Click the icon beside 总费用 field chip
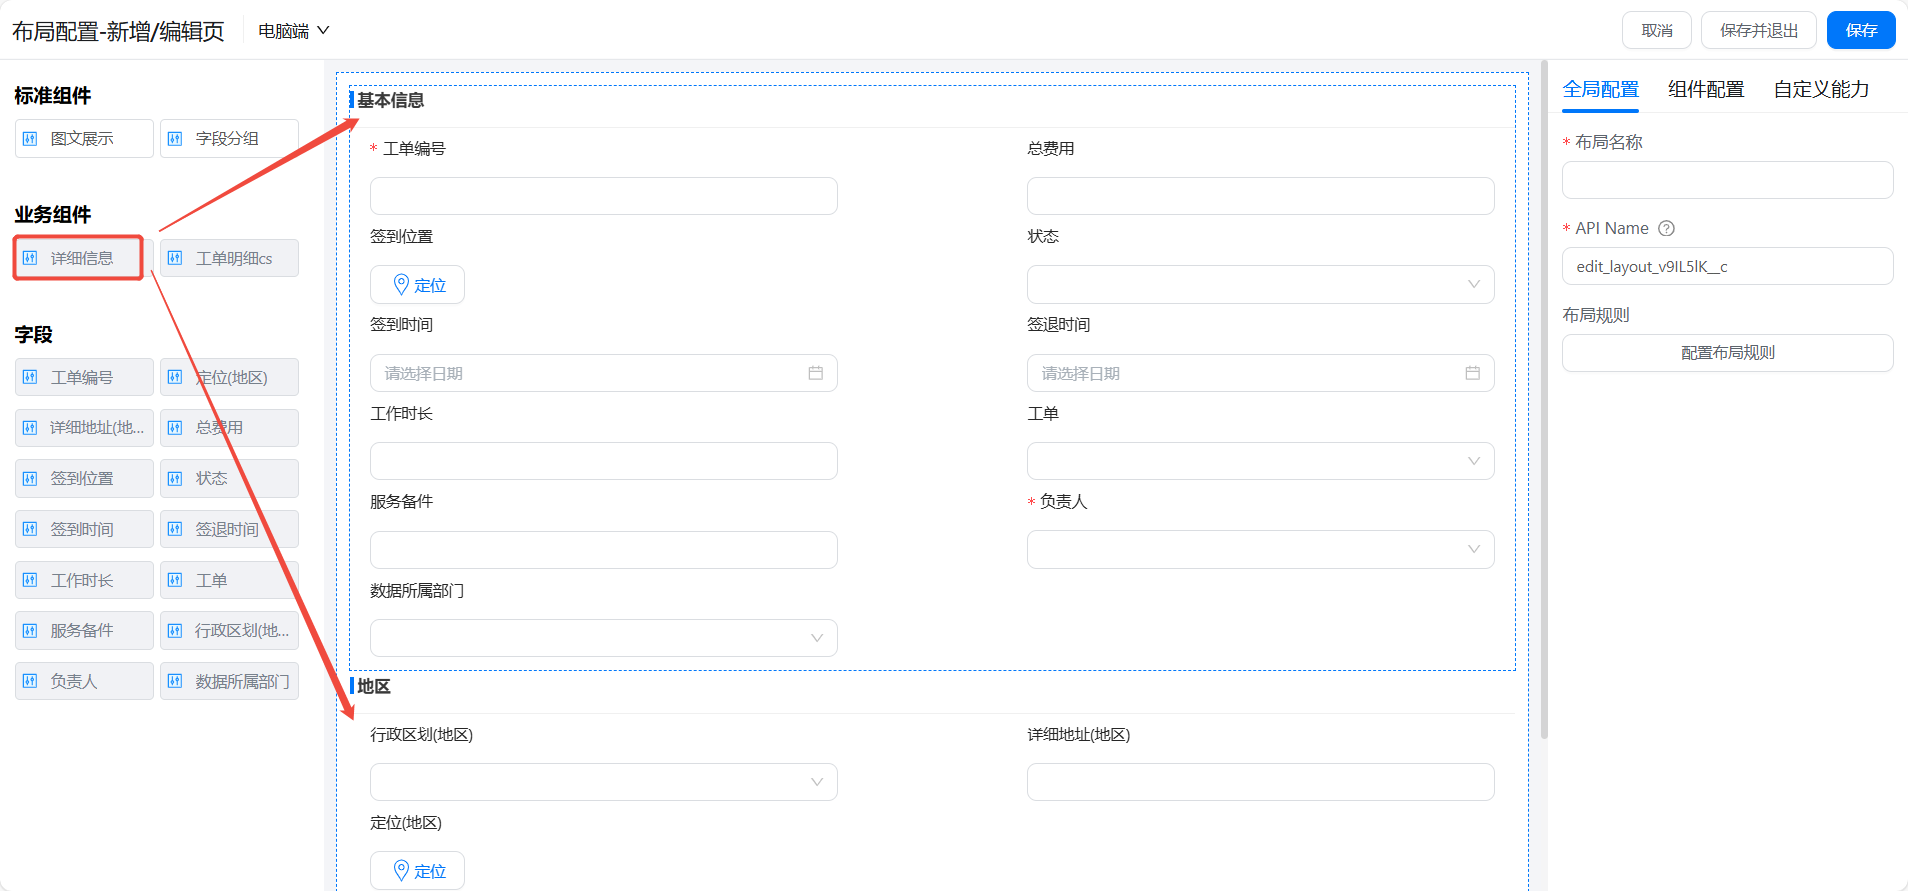This screenshot has width=1908, height=891. [x=175, y=428]
